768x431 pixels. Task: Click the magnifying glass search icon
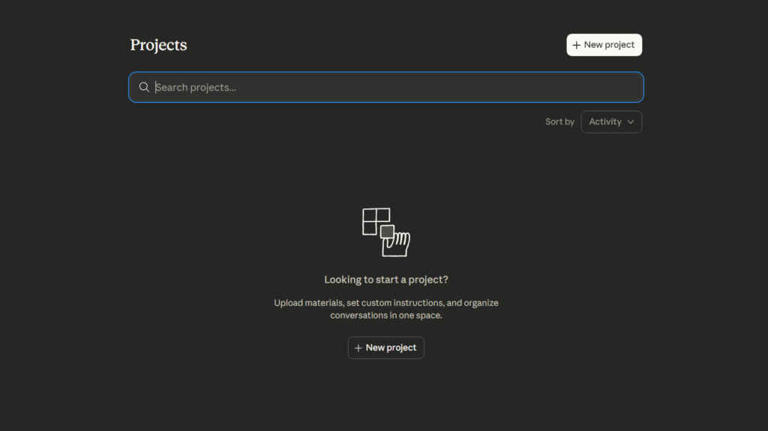coord(144,87)
